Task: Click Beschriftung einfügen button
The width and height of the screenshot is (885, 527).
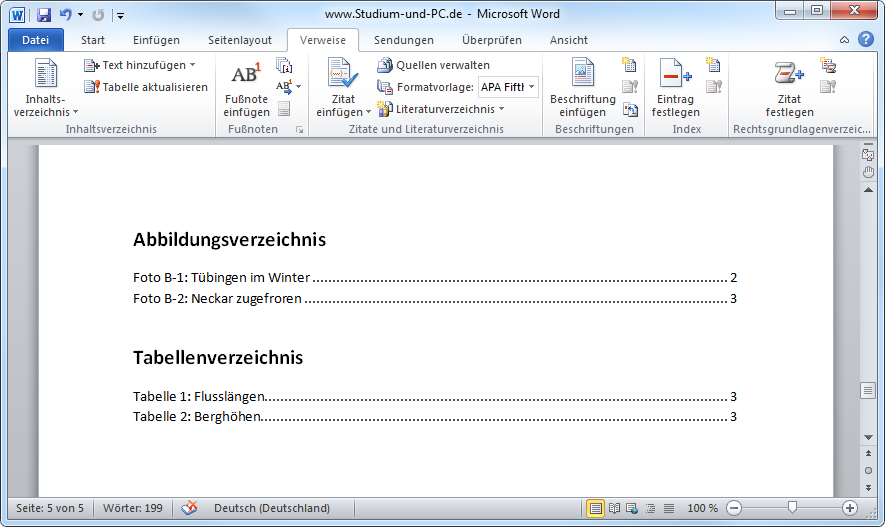Action: tap(582, 89)
